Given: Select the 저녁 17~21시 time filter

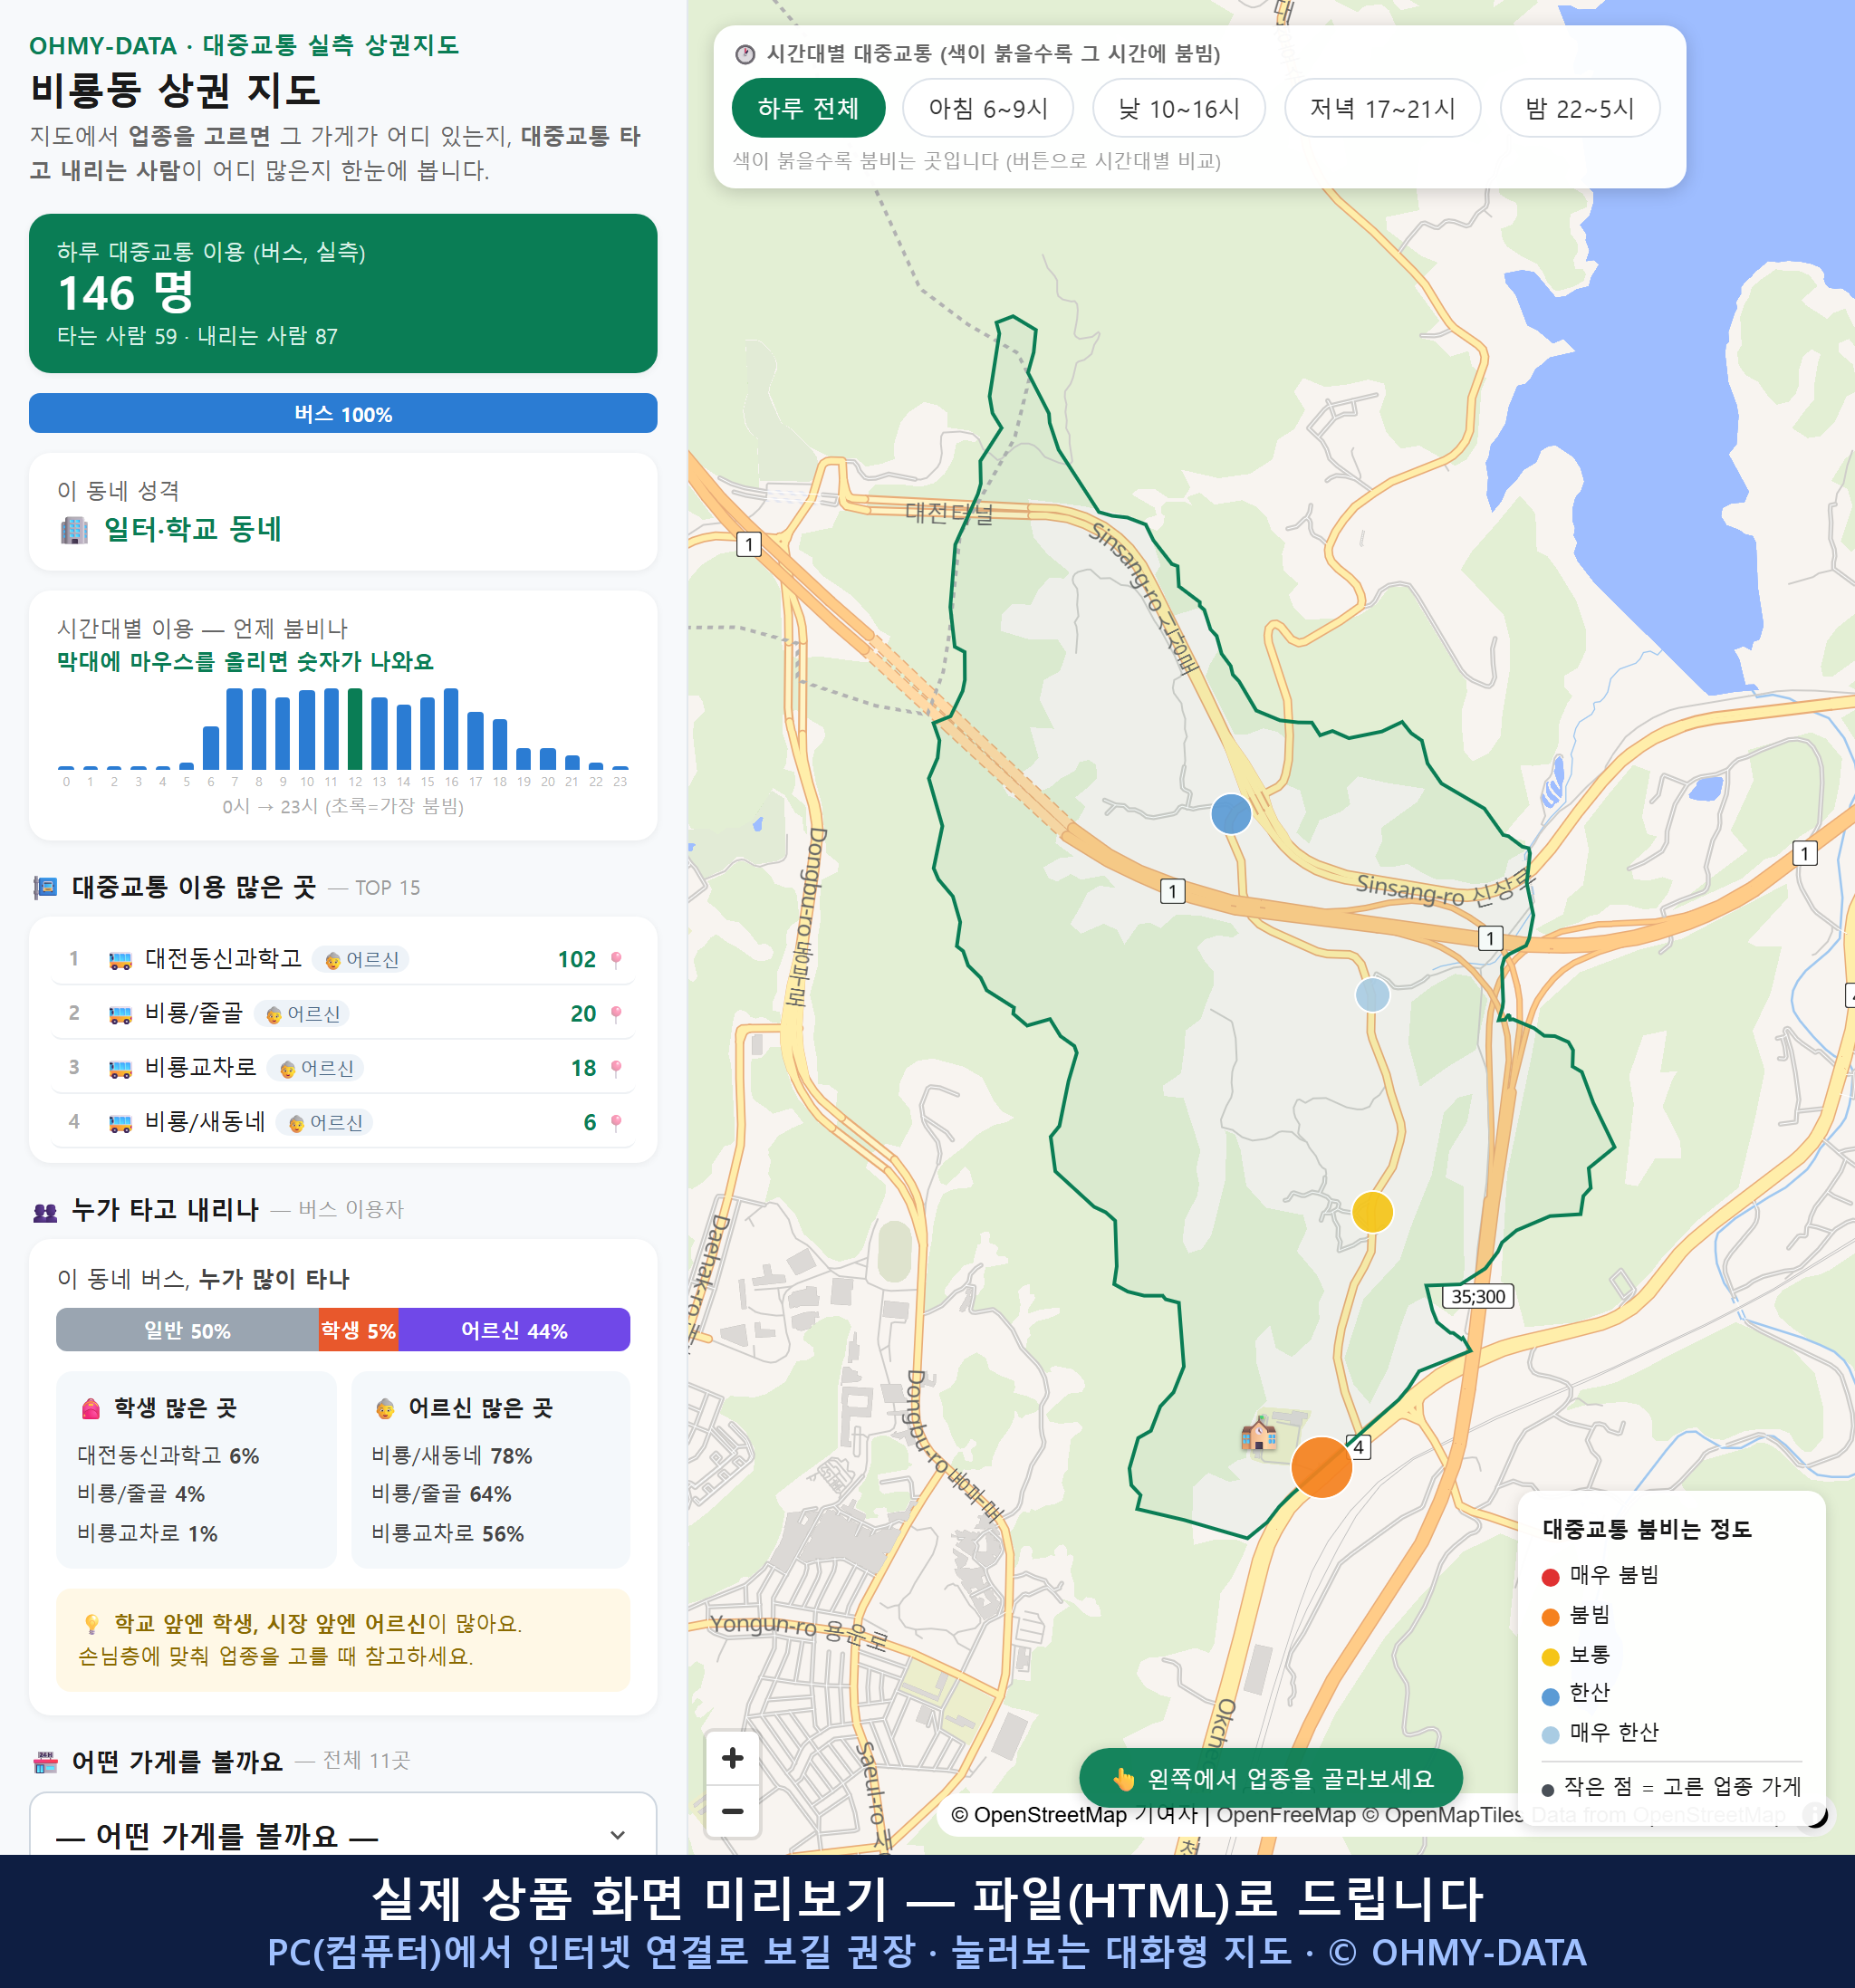Looking at the screenshot, I should tap(1382, 108).
